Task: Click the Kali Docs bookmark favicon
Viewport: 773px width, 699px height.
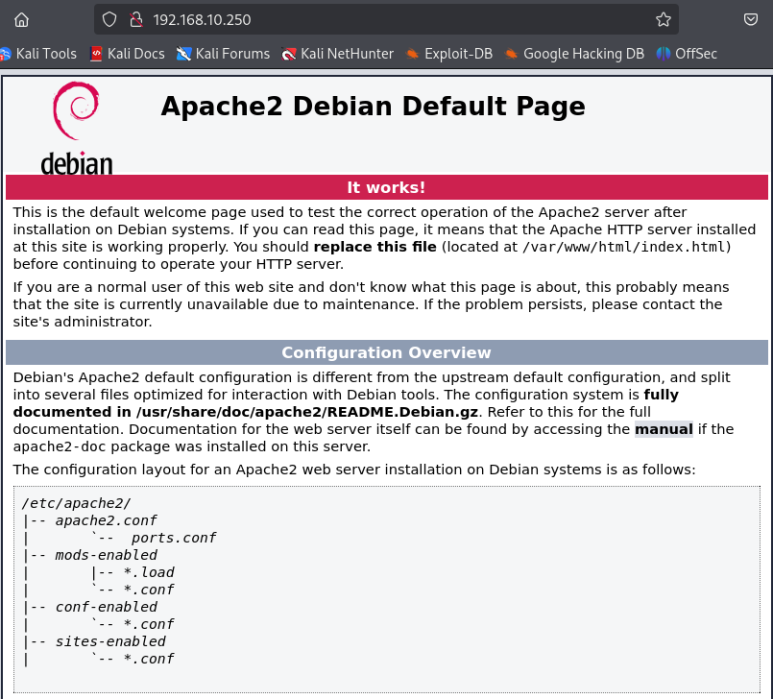Action: [96, 54]
